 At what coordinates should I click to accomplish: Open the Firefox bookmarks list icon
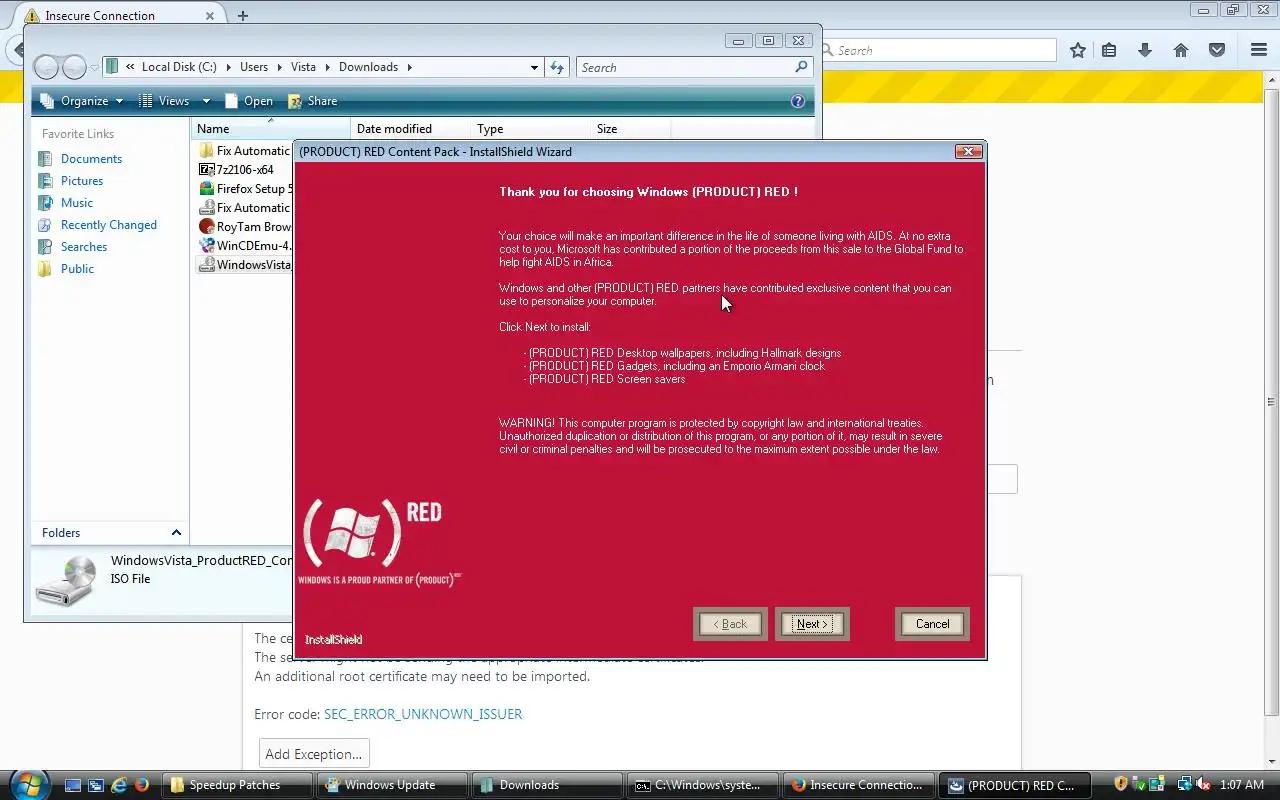click(x=1109, y=50)
